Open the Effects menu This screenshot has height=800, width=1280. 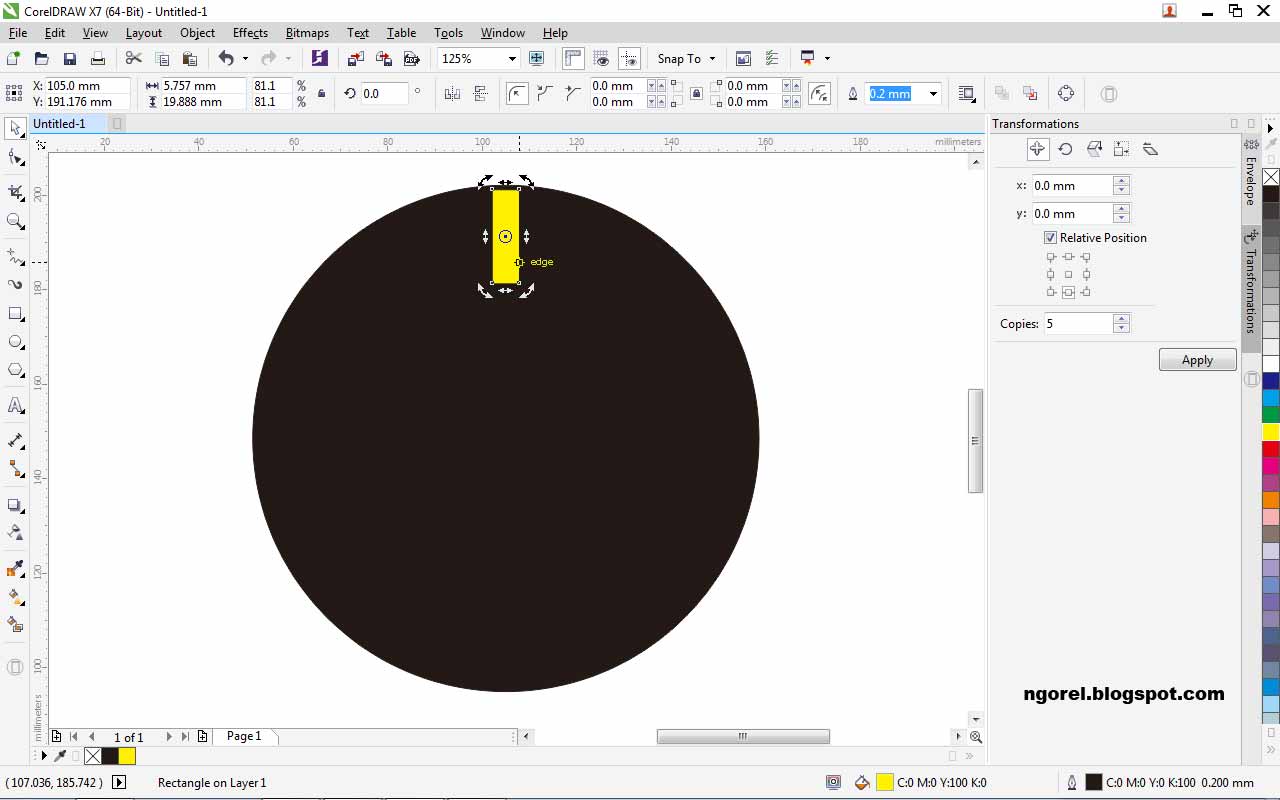coord(249,32)
